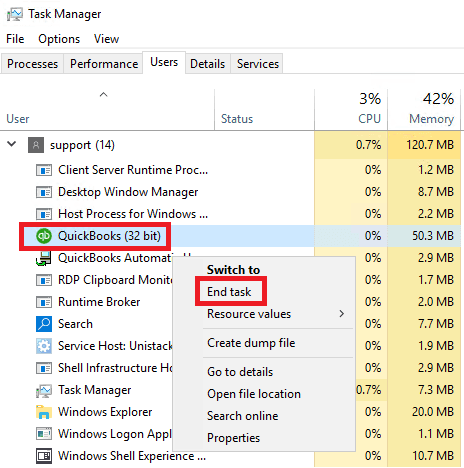Click the support (14) user label
This screenshot has width=464, height=468.
[x=82, y=145]
